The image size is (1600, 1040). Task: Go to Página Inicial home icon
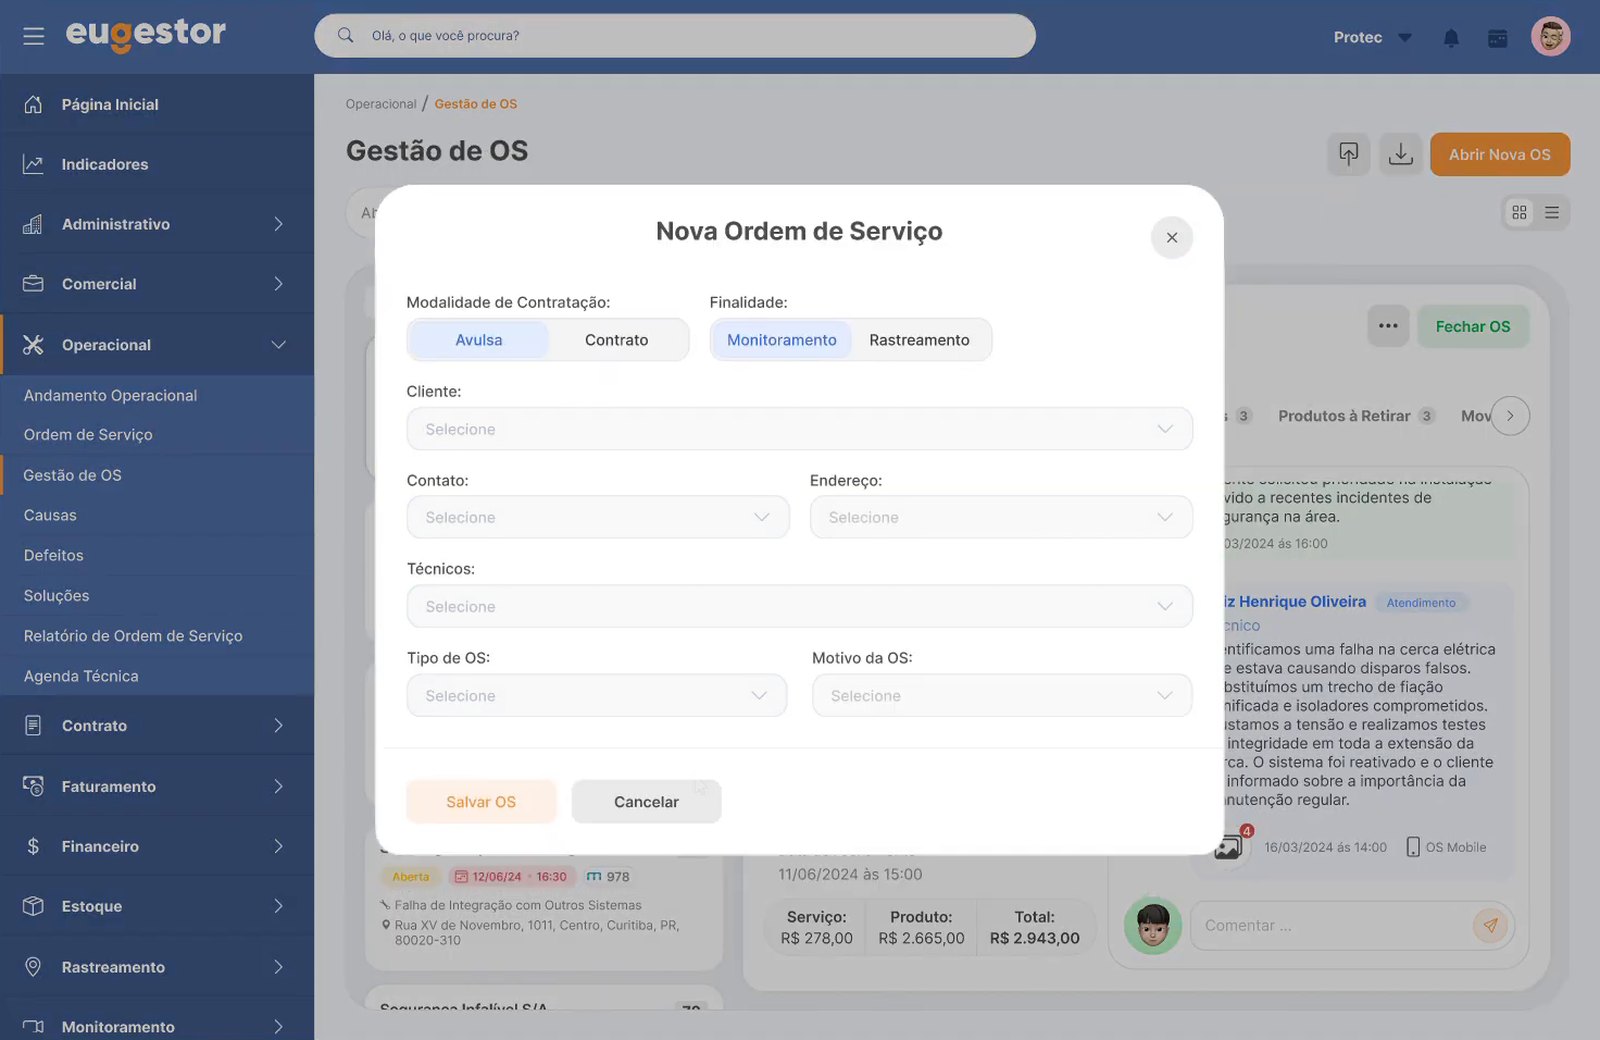33,104
